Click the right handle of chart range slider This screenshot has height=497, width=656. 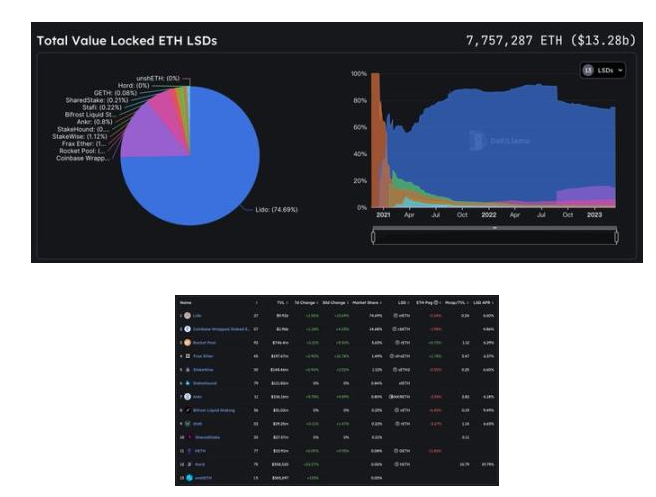coord(616,237)
